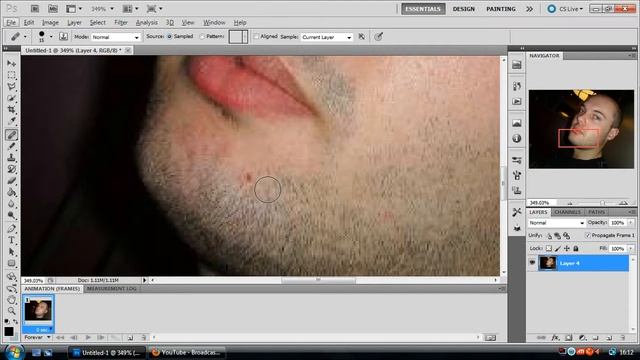The image size is (640, 360).
Task: Open the Filter menu
Action: click(121, 22)
